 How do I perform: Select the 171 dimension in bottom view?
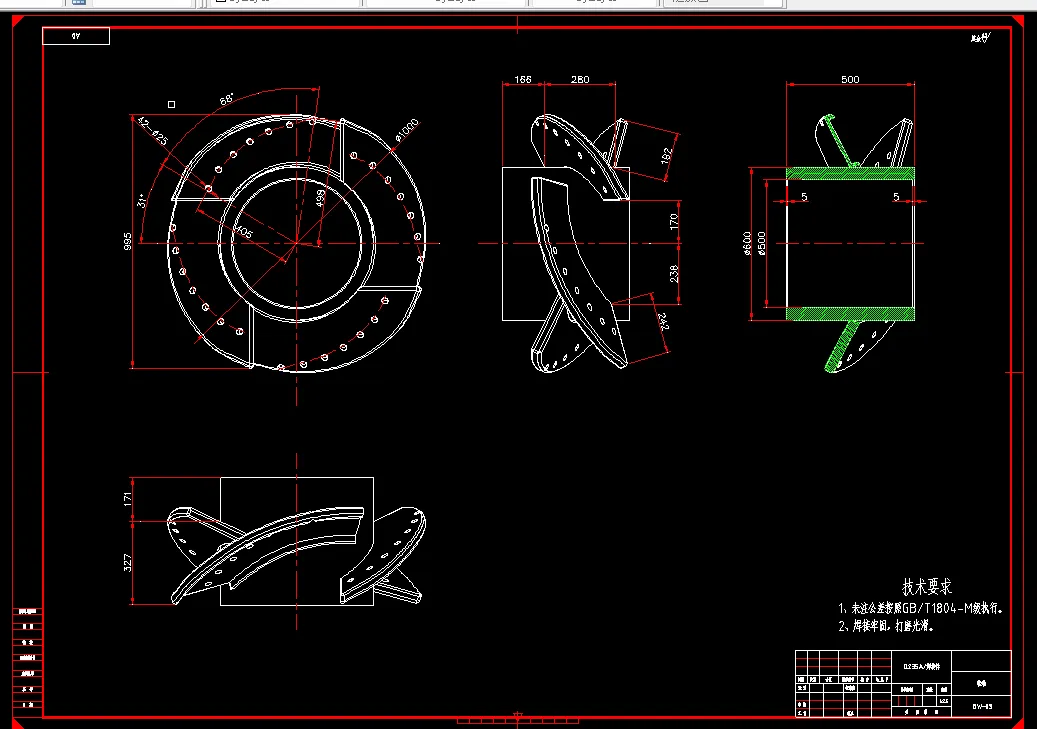coord(128,499)
